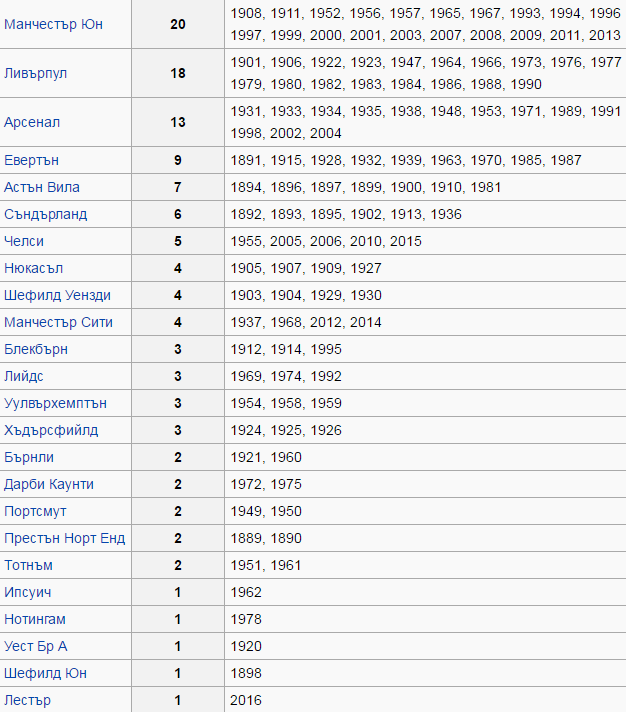Select years 1903, 1904, 1929, 1930

[x=306, y=295]
